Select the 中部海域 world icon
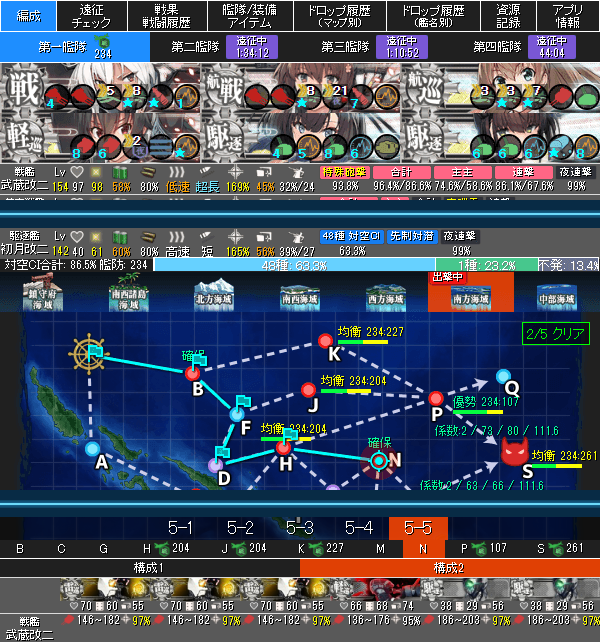The height and width of the screenshot is (642, 600). click(x=557, y=297)
